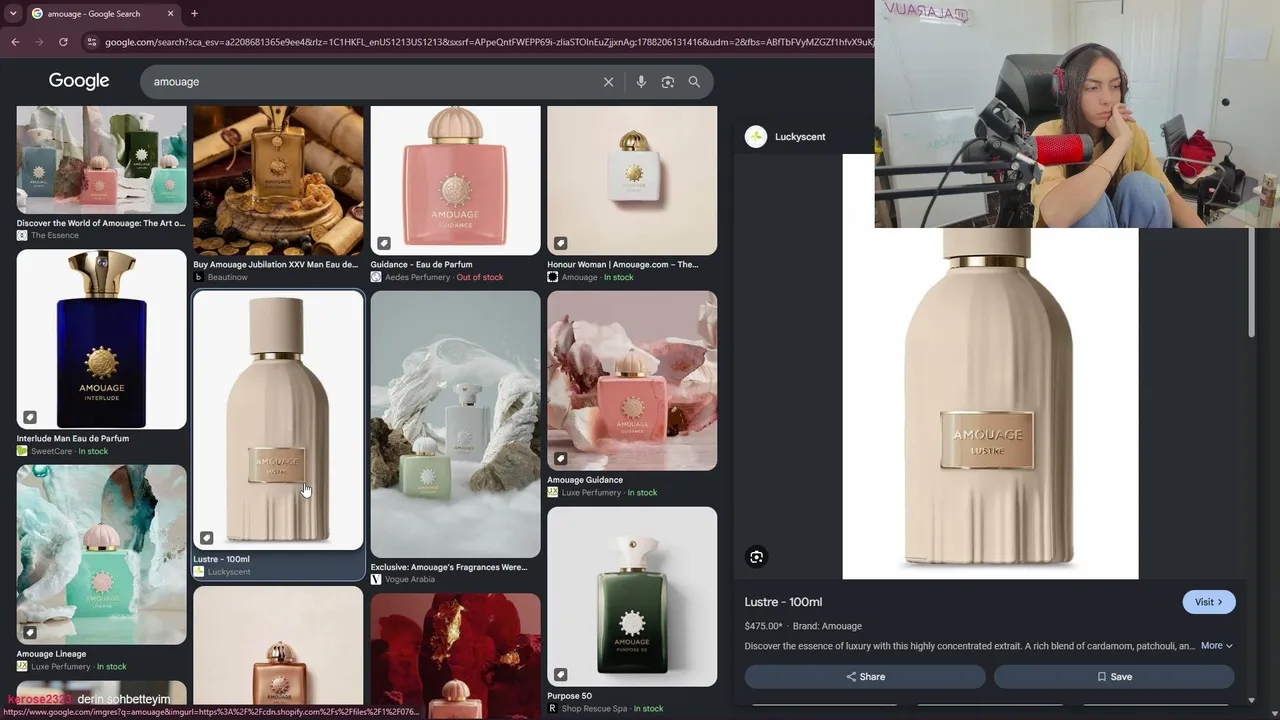The width and height of the screenshot is (1280, 720).
Task: Open a new browser tab
Action: [x=194, y=14]
